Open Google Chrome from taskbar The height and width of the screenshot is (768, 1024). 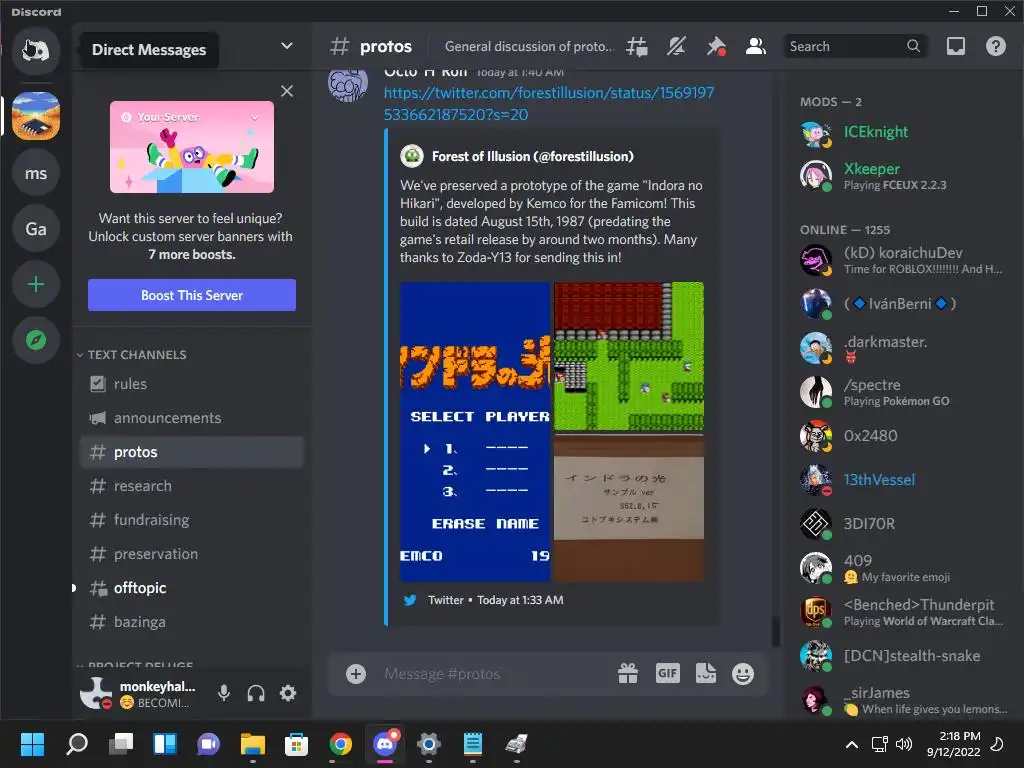tap(340, 744)
